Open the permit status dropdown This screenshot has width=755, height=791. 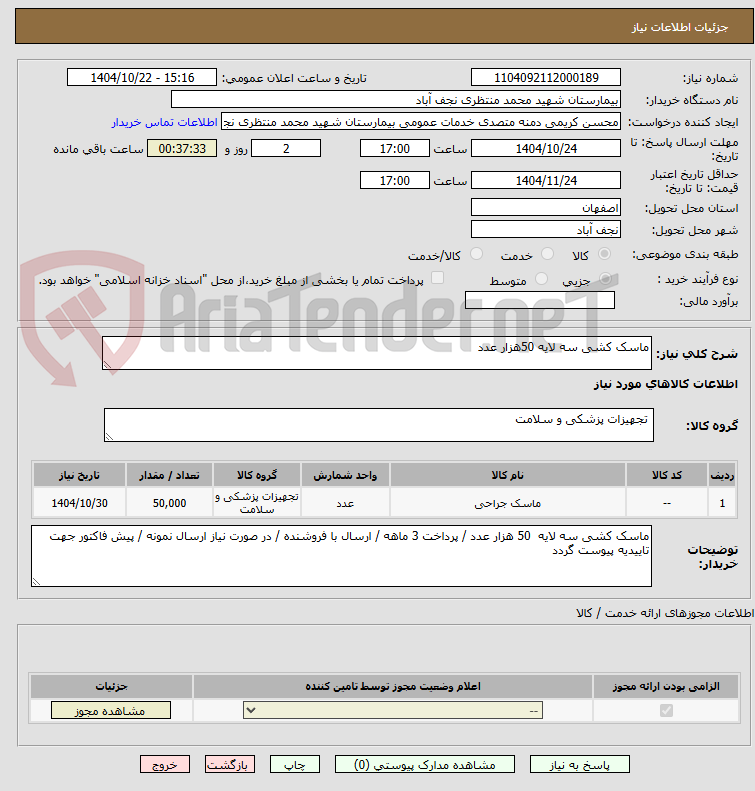click(393, 710)
